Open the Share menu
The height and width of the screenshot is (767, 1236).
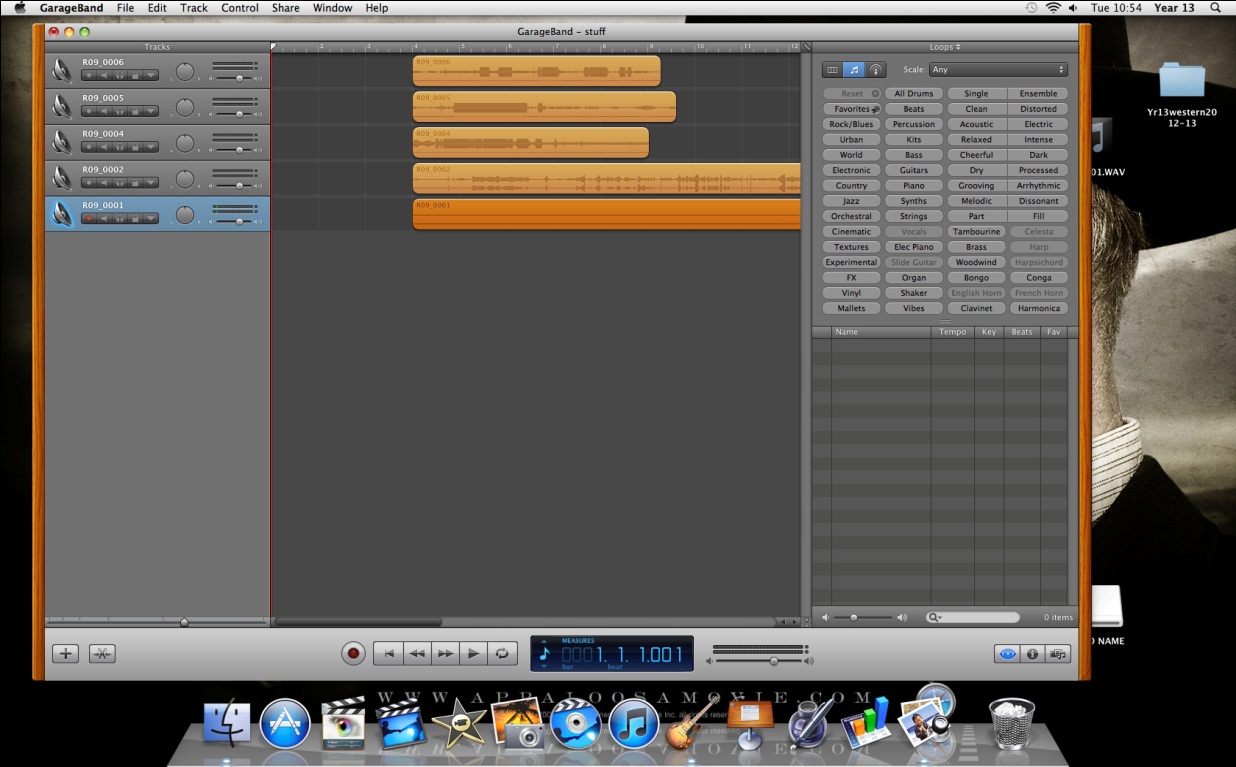click(285, 8)
